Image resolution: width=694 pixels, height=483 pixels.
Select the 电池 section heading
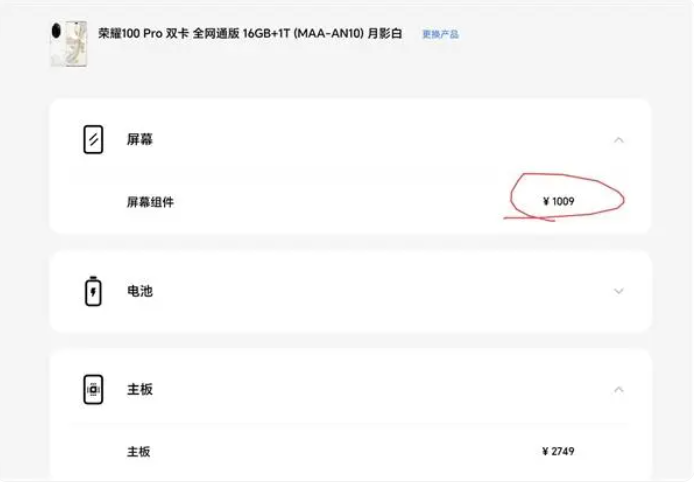pyautogui.click(x=139, y=291)
